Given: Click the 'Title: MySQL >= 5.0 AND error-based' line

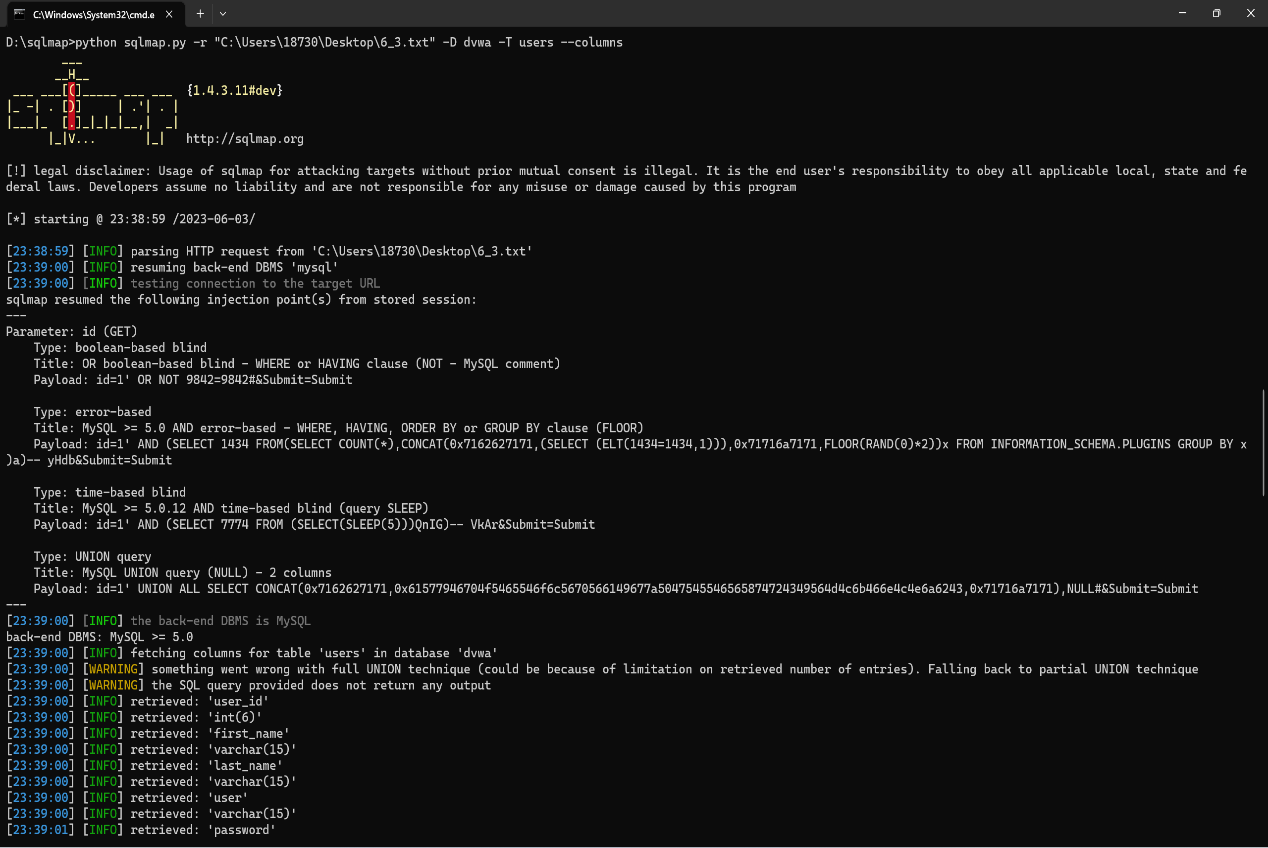Looking at the screenshot, I should click(339, 428).
